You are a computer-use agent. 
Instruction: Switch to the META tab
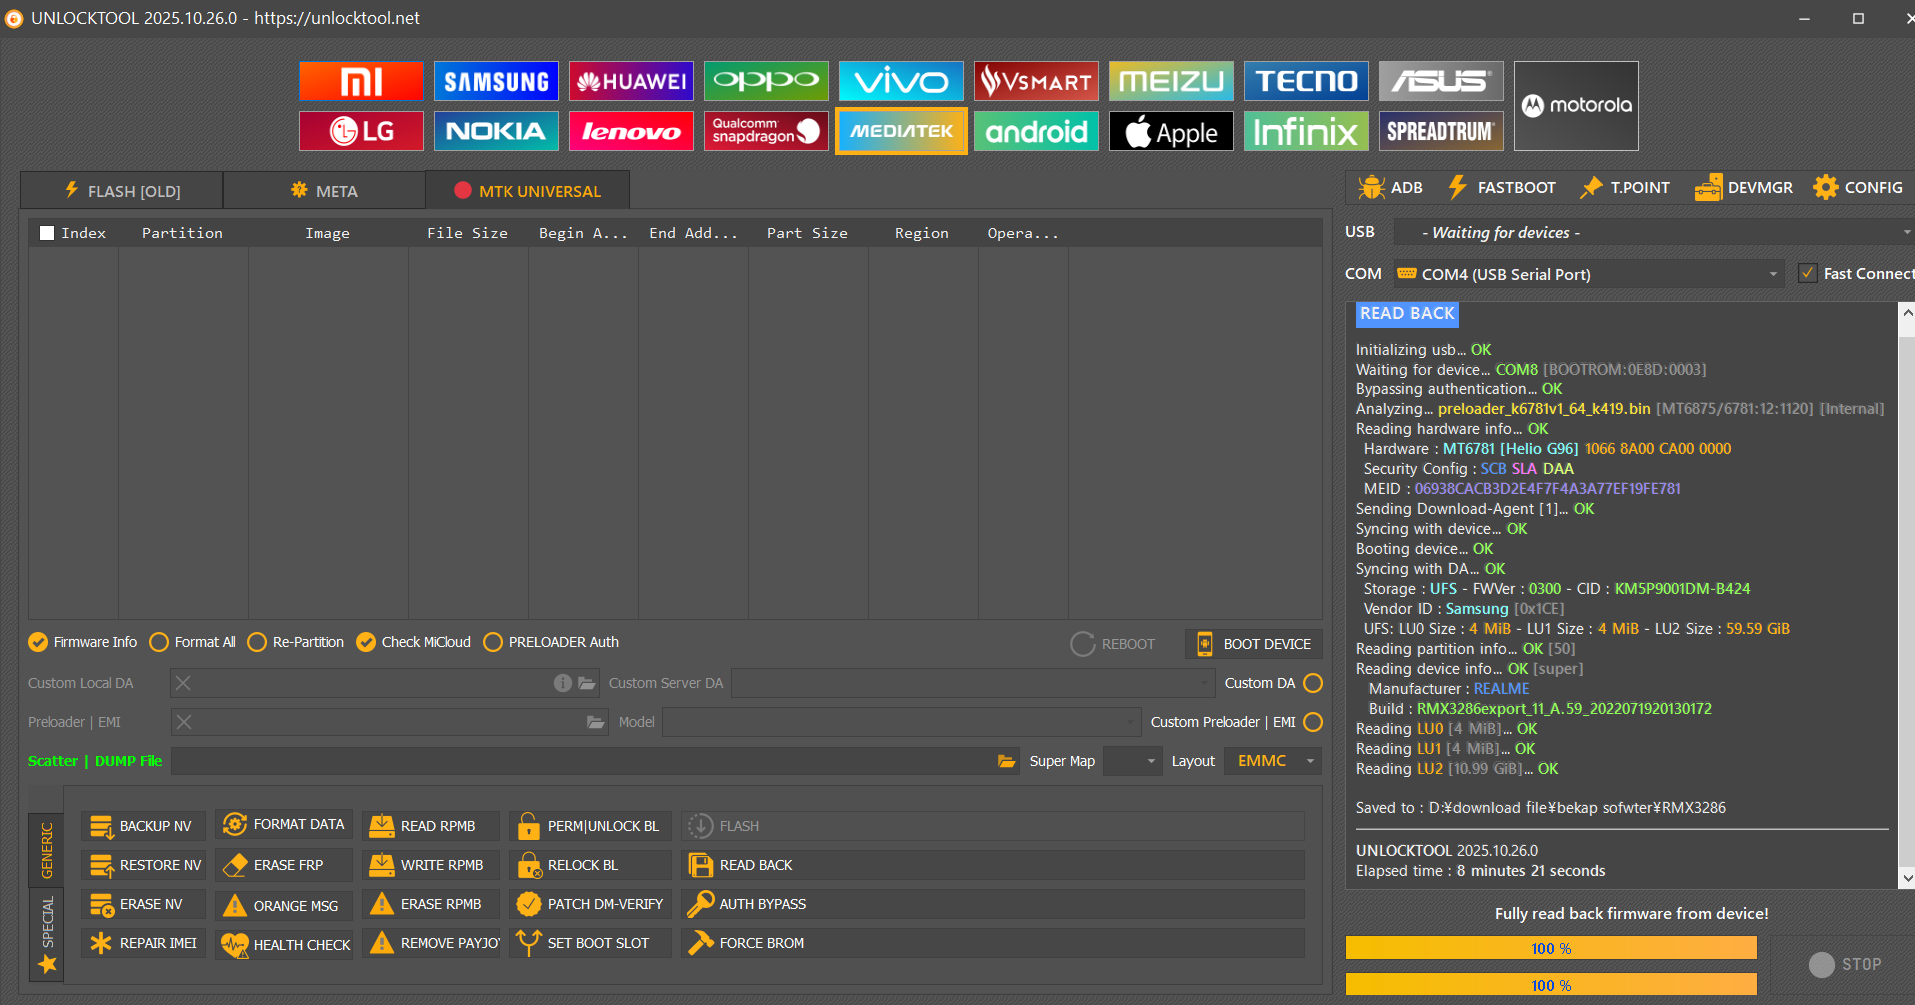pyautogui.click(x=324, y=191)
